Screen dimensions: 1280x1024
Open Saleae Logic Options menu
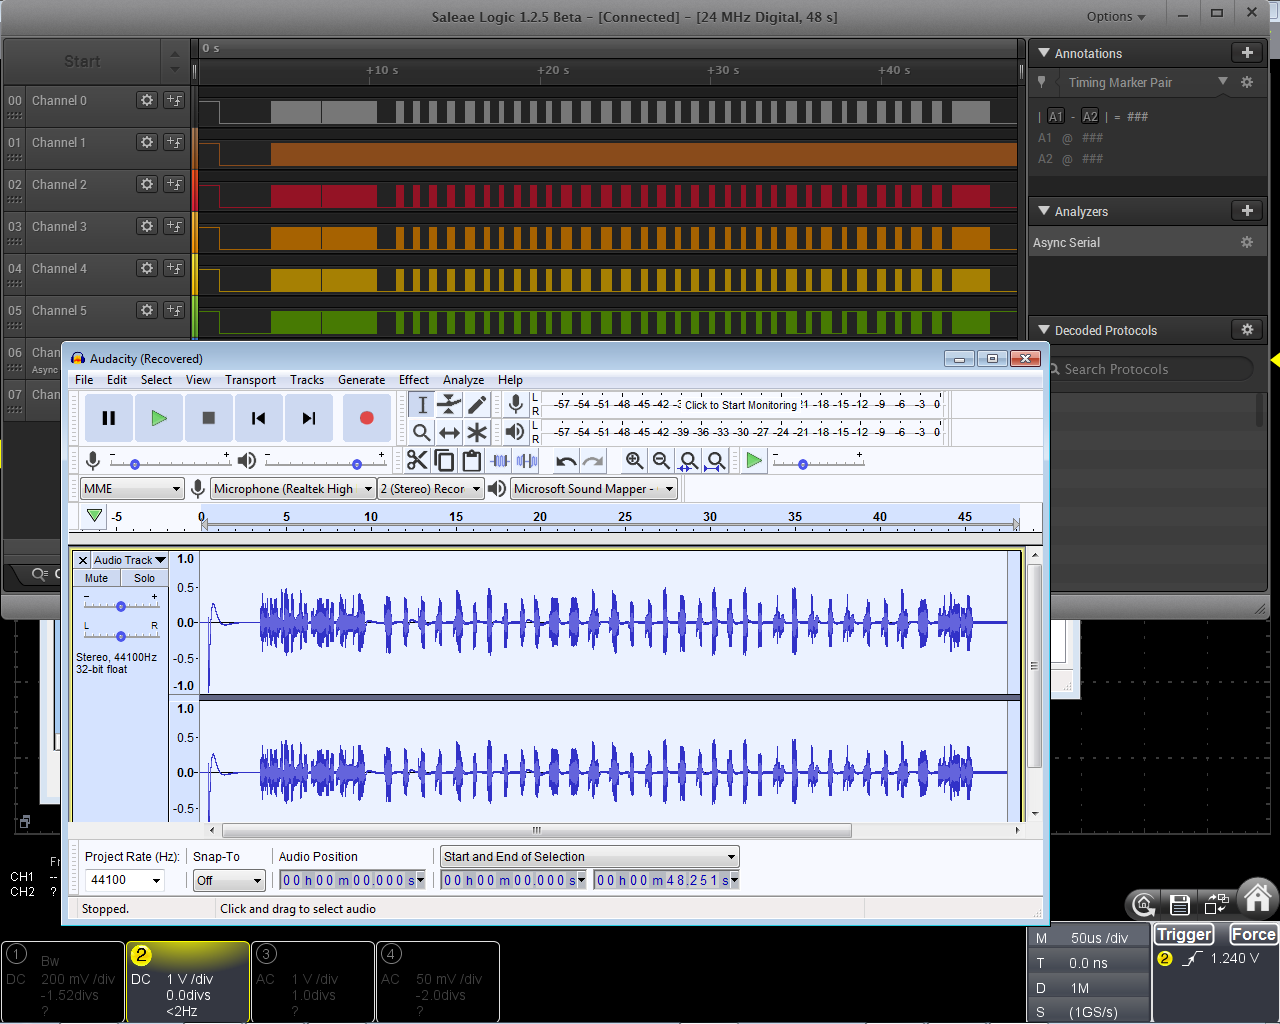(x=1116, y=17)
